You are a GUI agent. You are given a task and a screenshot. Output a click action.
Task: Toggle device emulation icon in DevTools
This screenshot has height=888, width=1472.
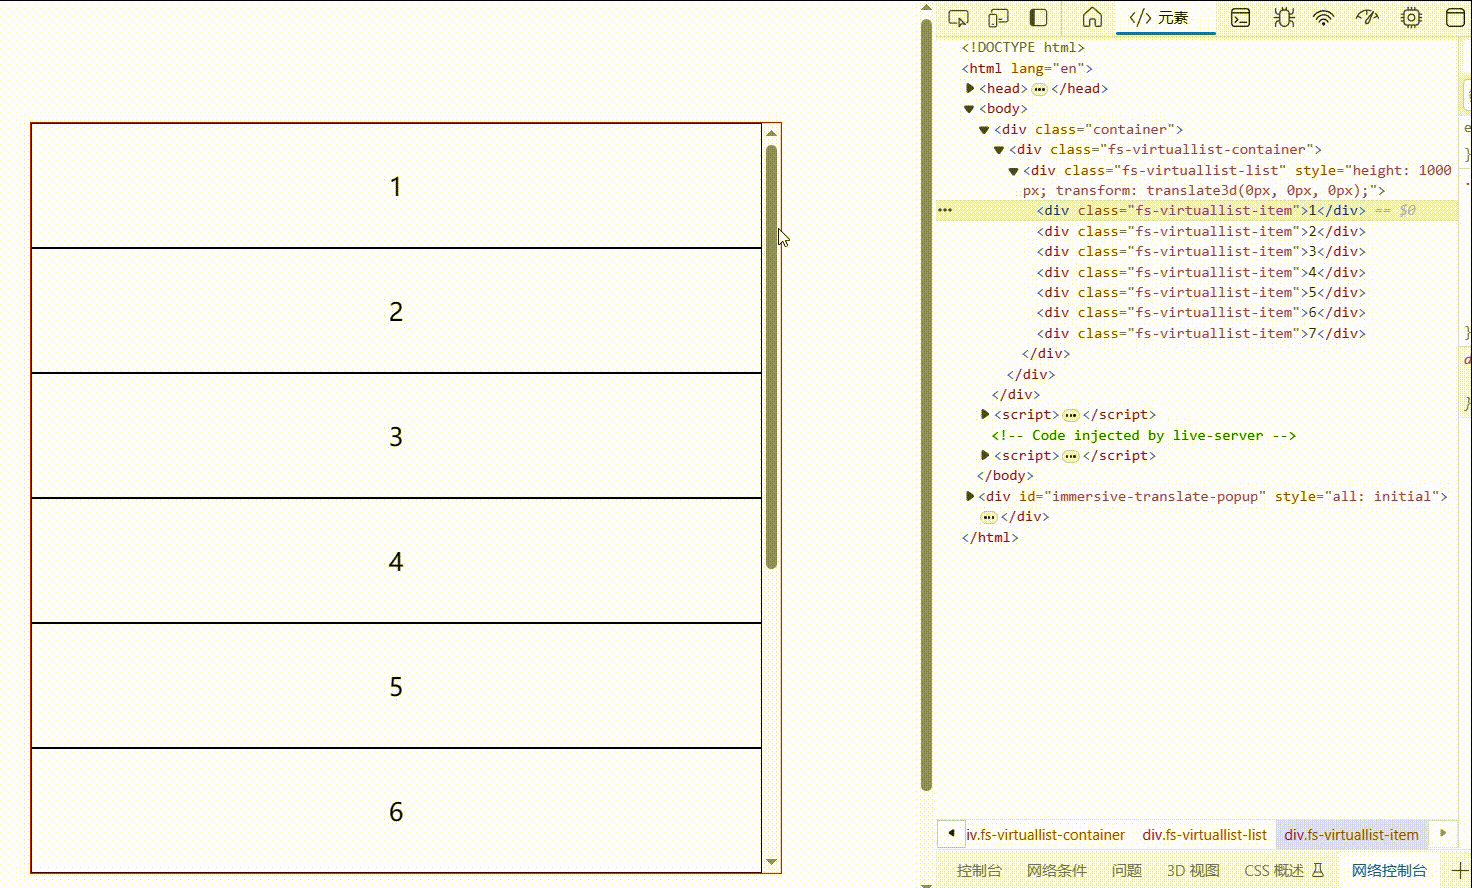click(x=998, y=18)
